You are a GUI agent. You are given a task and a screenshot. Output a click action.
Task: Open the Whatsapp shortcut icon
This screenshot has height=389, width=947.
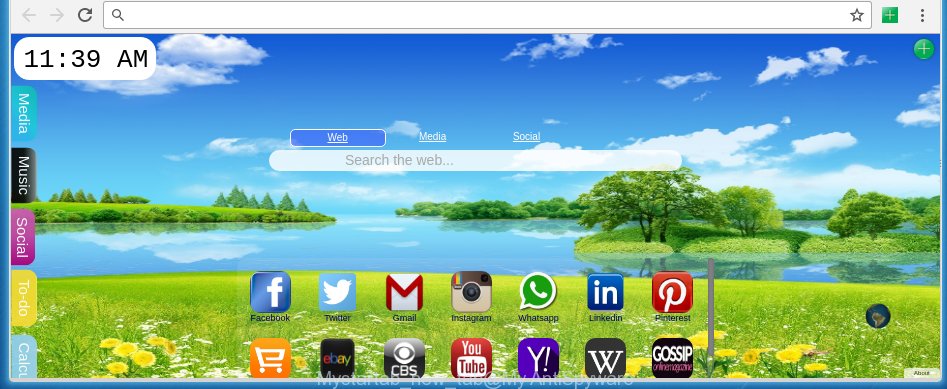538,292
